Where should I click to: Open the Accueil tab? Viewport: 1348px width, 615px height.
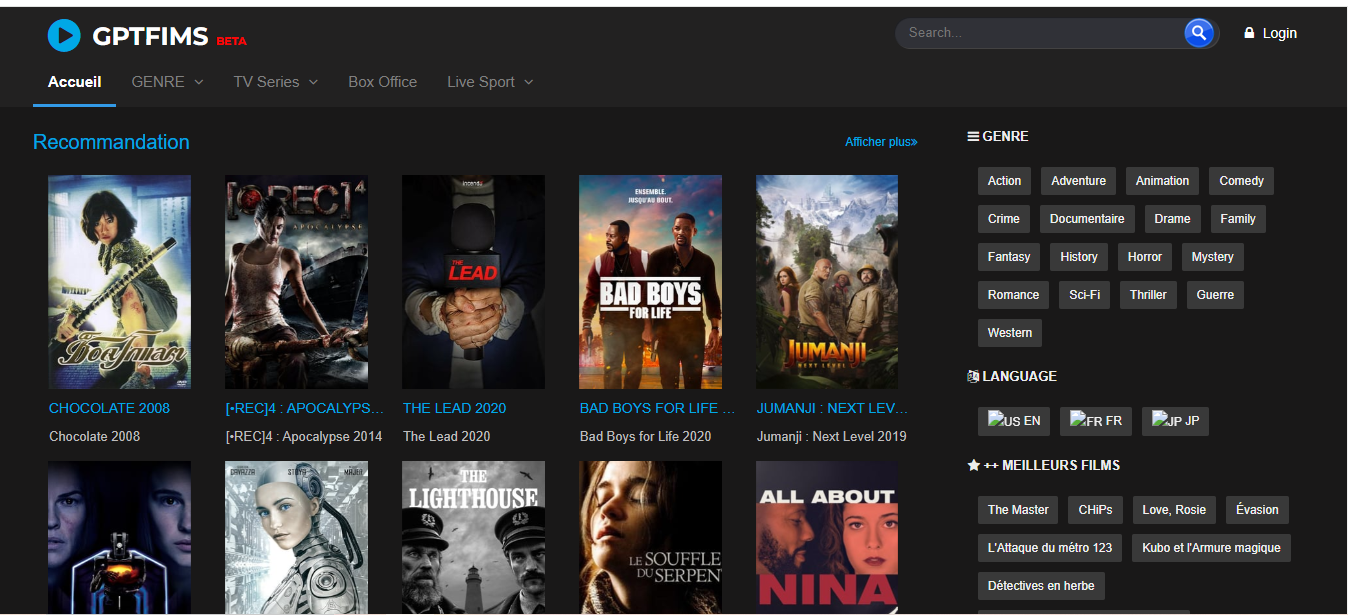click(x=75, y=82)
